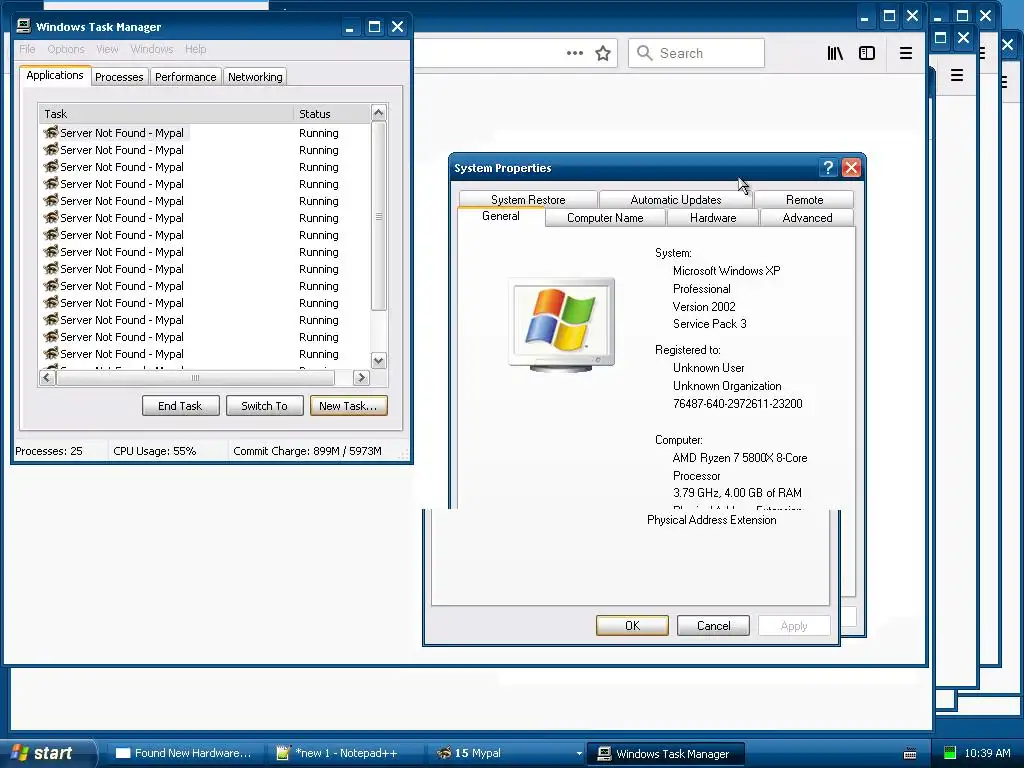The height and width of the screenshot is (768, 1024).
Task: Click the Windows XP monitor logo image
Action: pyautogui.click(x=562, y=325)
